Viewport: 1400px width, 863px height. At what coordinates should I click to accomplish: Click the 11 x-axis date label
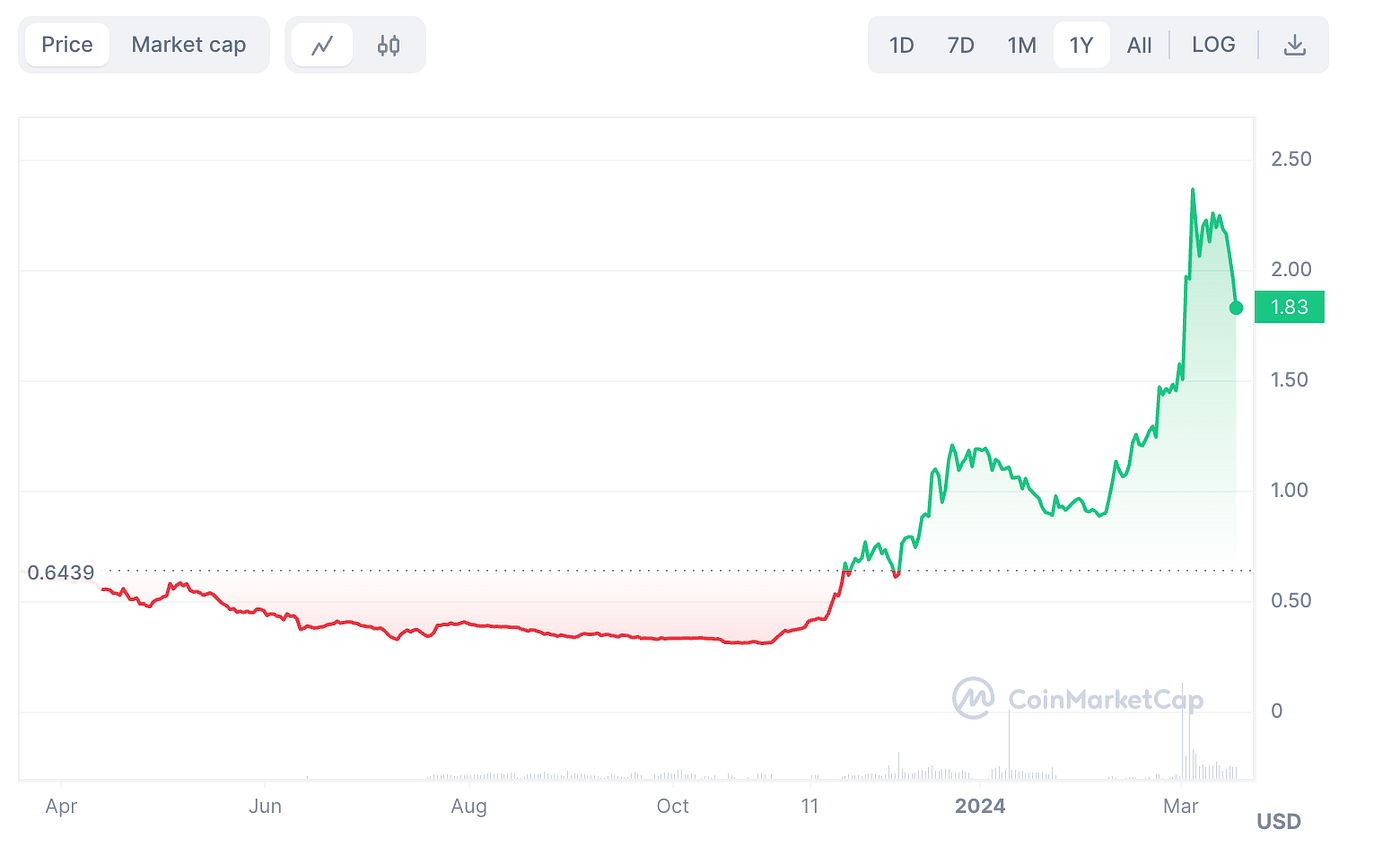[809, 806]
